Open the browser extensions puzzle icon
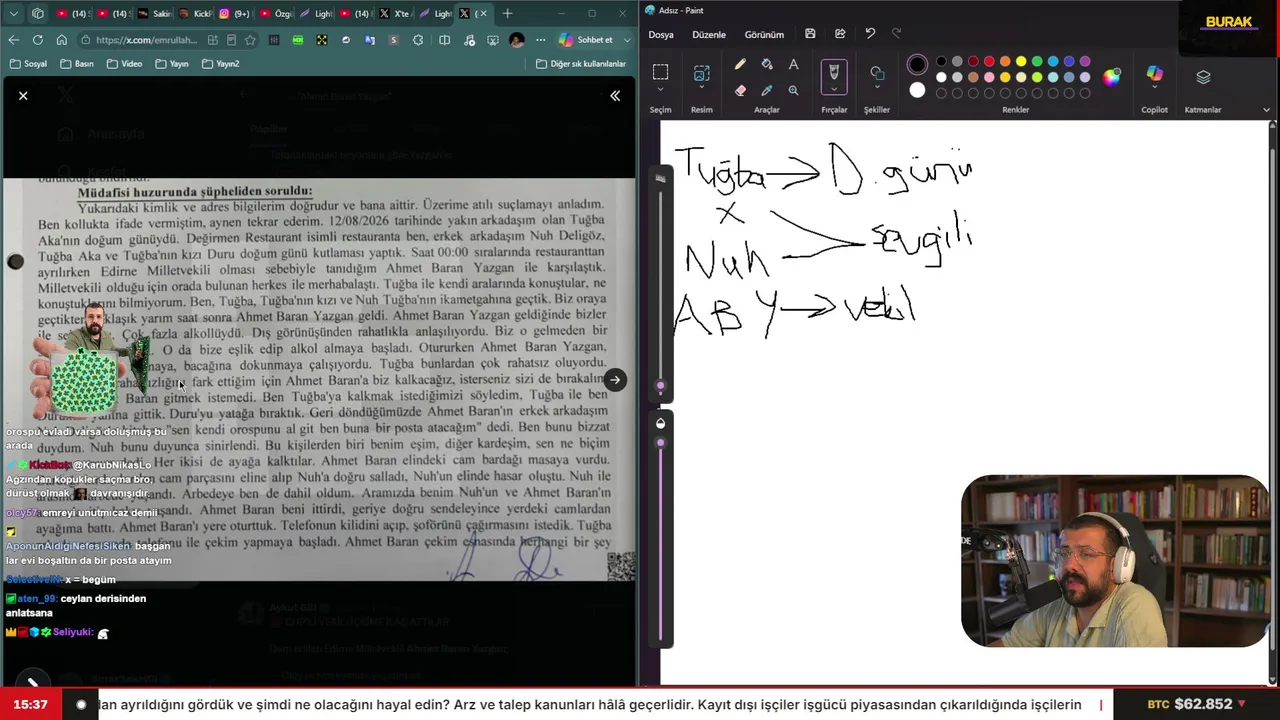 click(418, 40)
